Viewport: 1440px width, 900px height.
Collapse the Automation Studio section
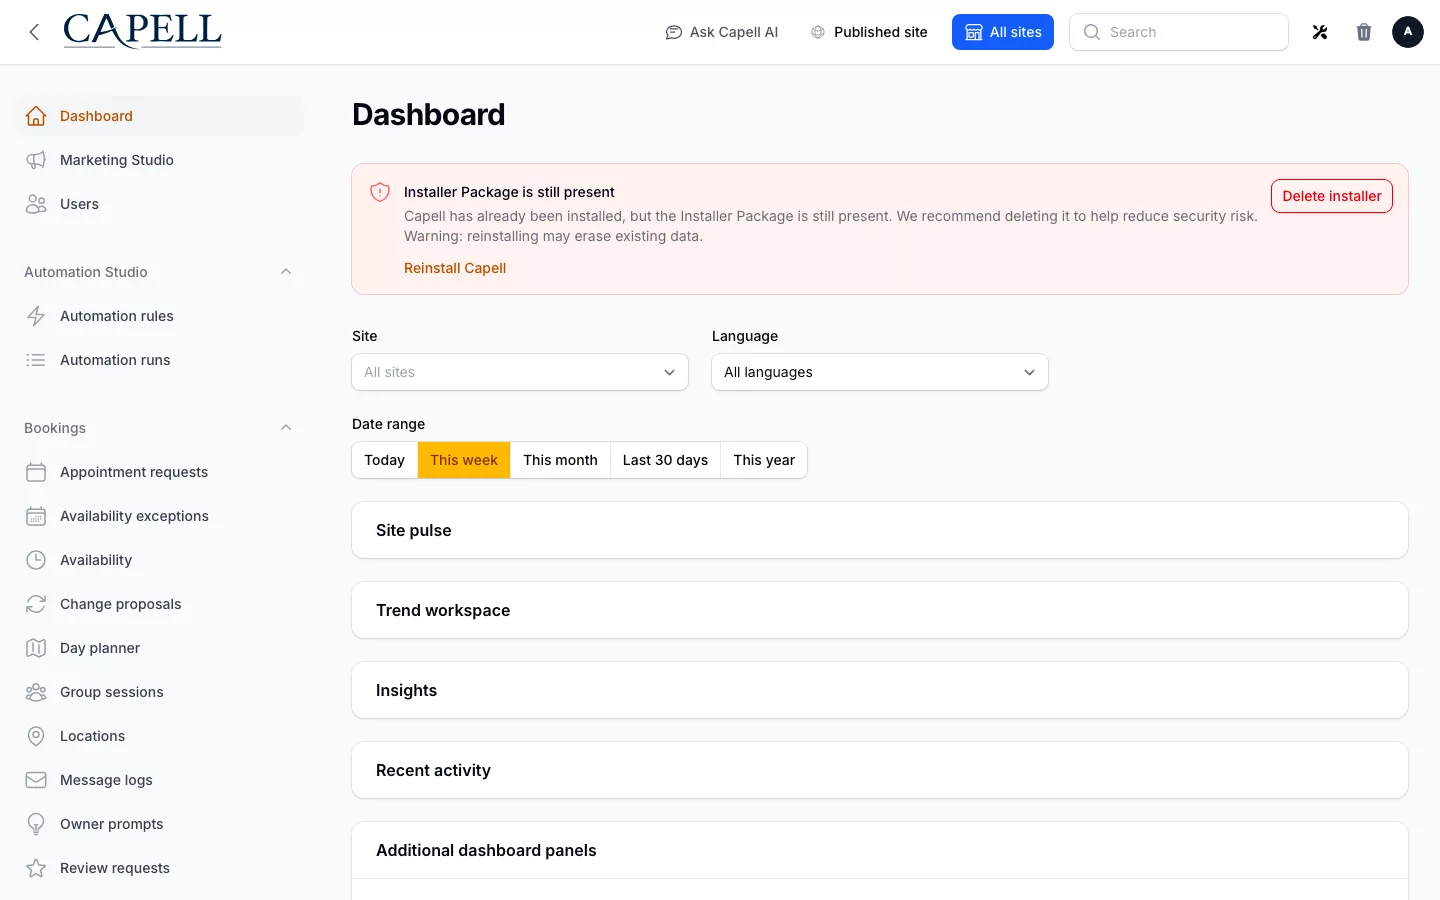coord(286,272)
